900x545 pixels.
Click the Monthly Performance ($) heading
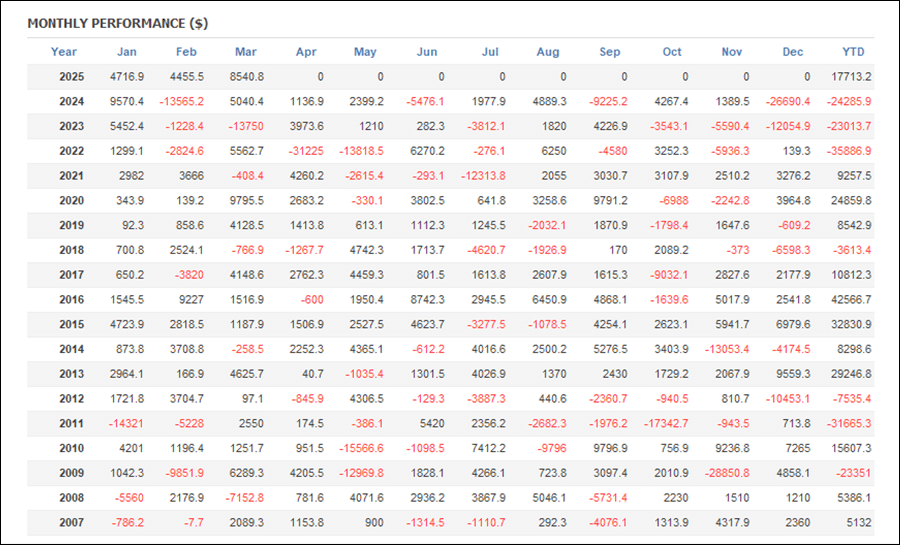click(x=118, y=24)
